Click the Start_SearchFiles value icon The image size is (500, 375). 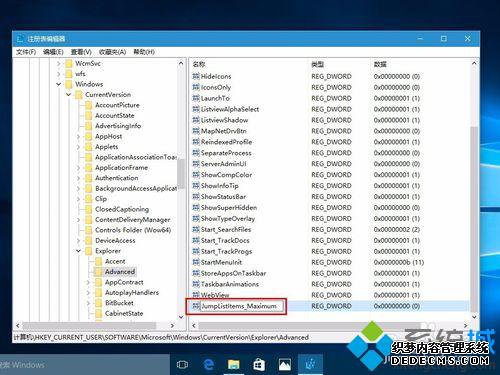(196, 229)
